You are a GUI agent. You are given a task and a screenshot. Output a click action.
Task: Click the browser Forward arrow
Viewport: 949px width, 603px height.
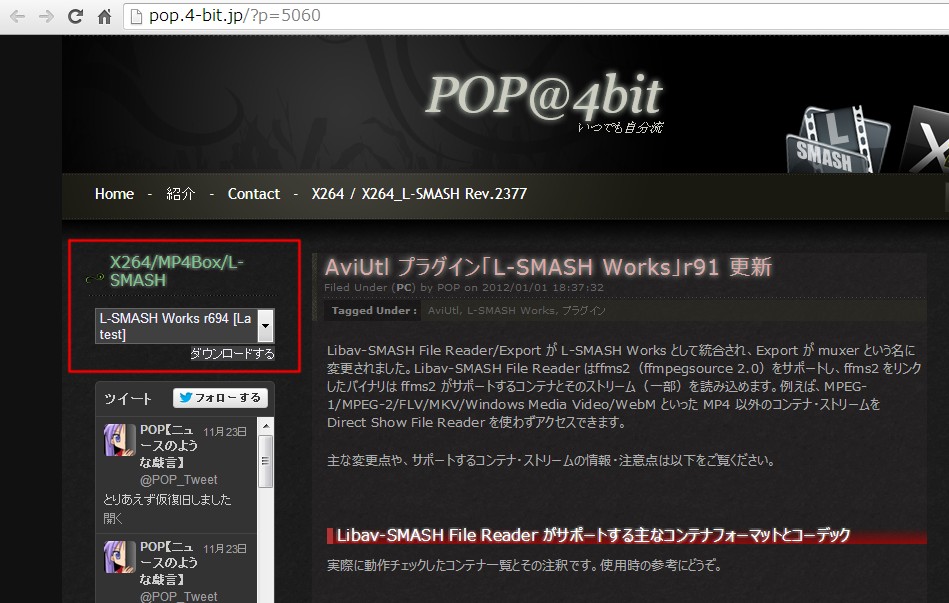(x=46, y=17)
